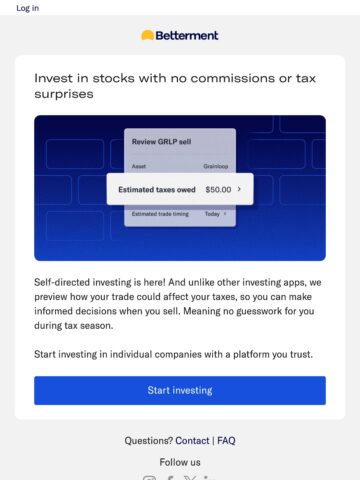This screenshot has width=360, height=480.
Task: Open the Instagram icon under Follow us
Action: click(149, 478)
